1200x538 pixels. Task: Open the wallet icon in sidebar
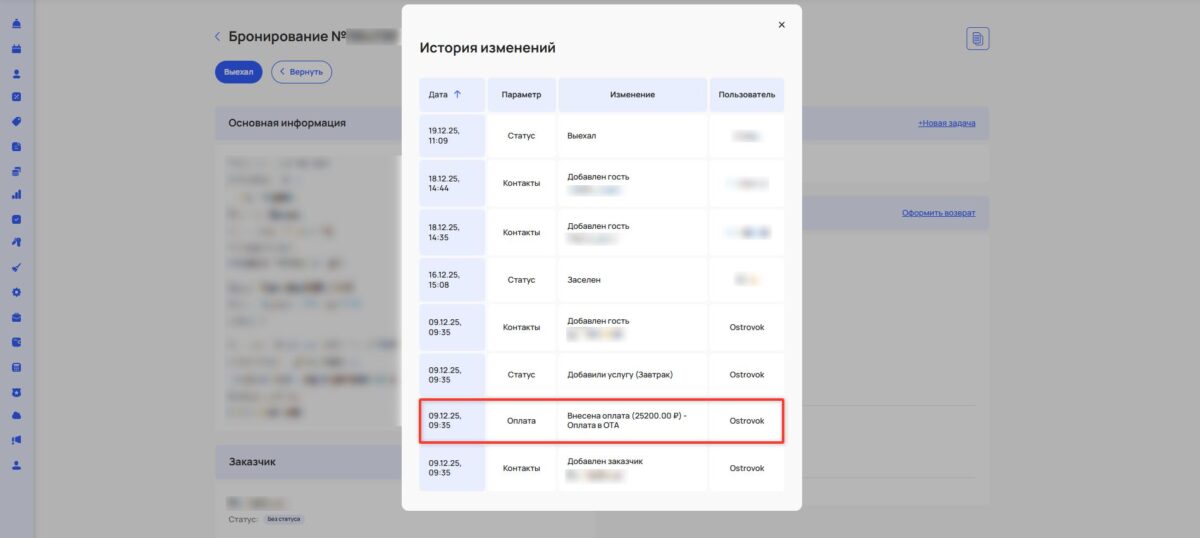[x=17, y=342]
